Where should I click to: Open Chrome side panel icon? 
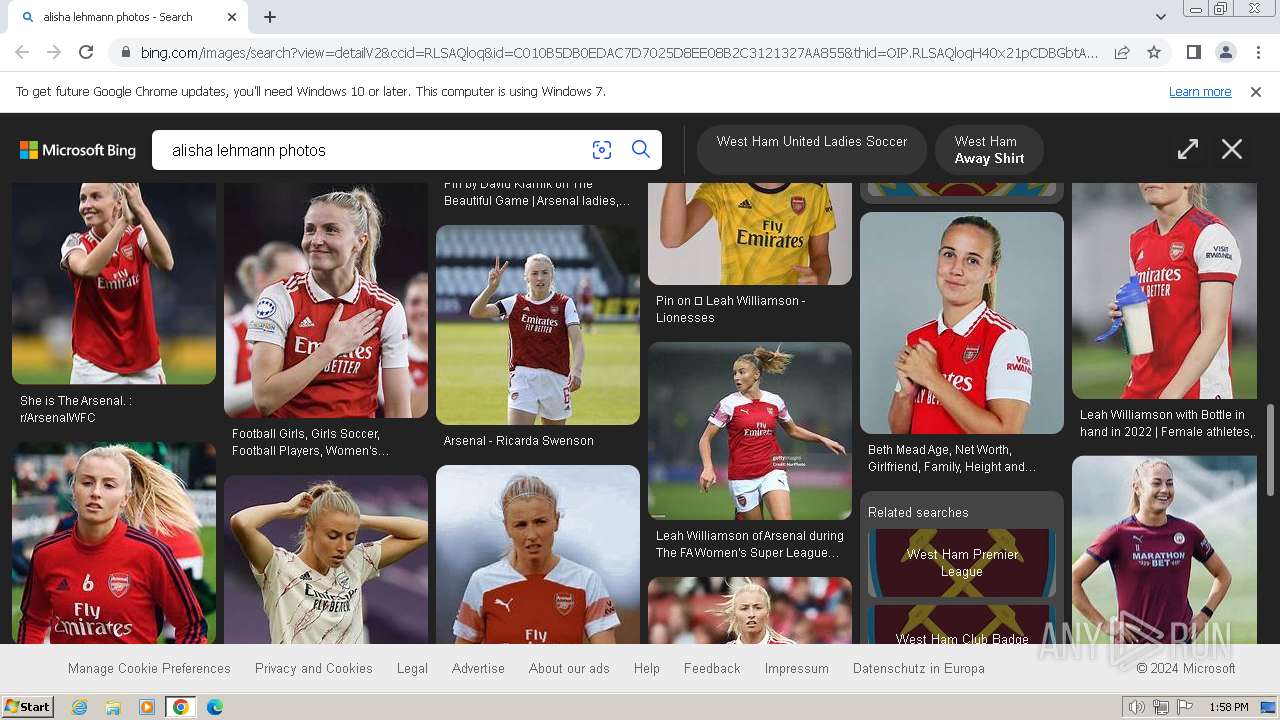(x=1193, y=52)
